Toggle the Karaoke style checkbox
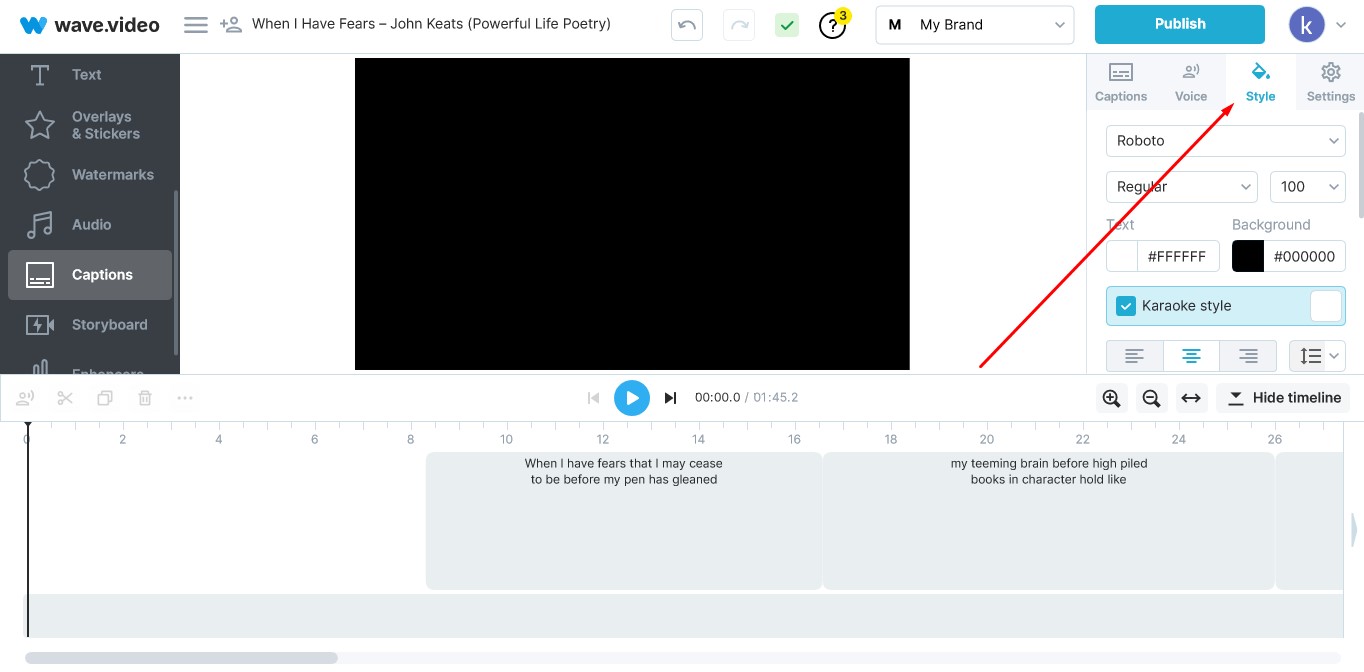1364x672 pixels. pos(1126,306)
